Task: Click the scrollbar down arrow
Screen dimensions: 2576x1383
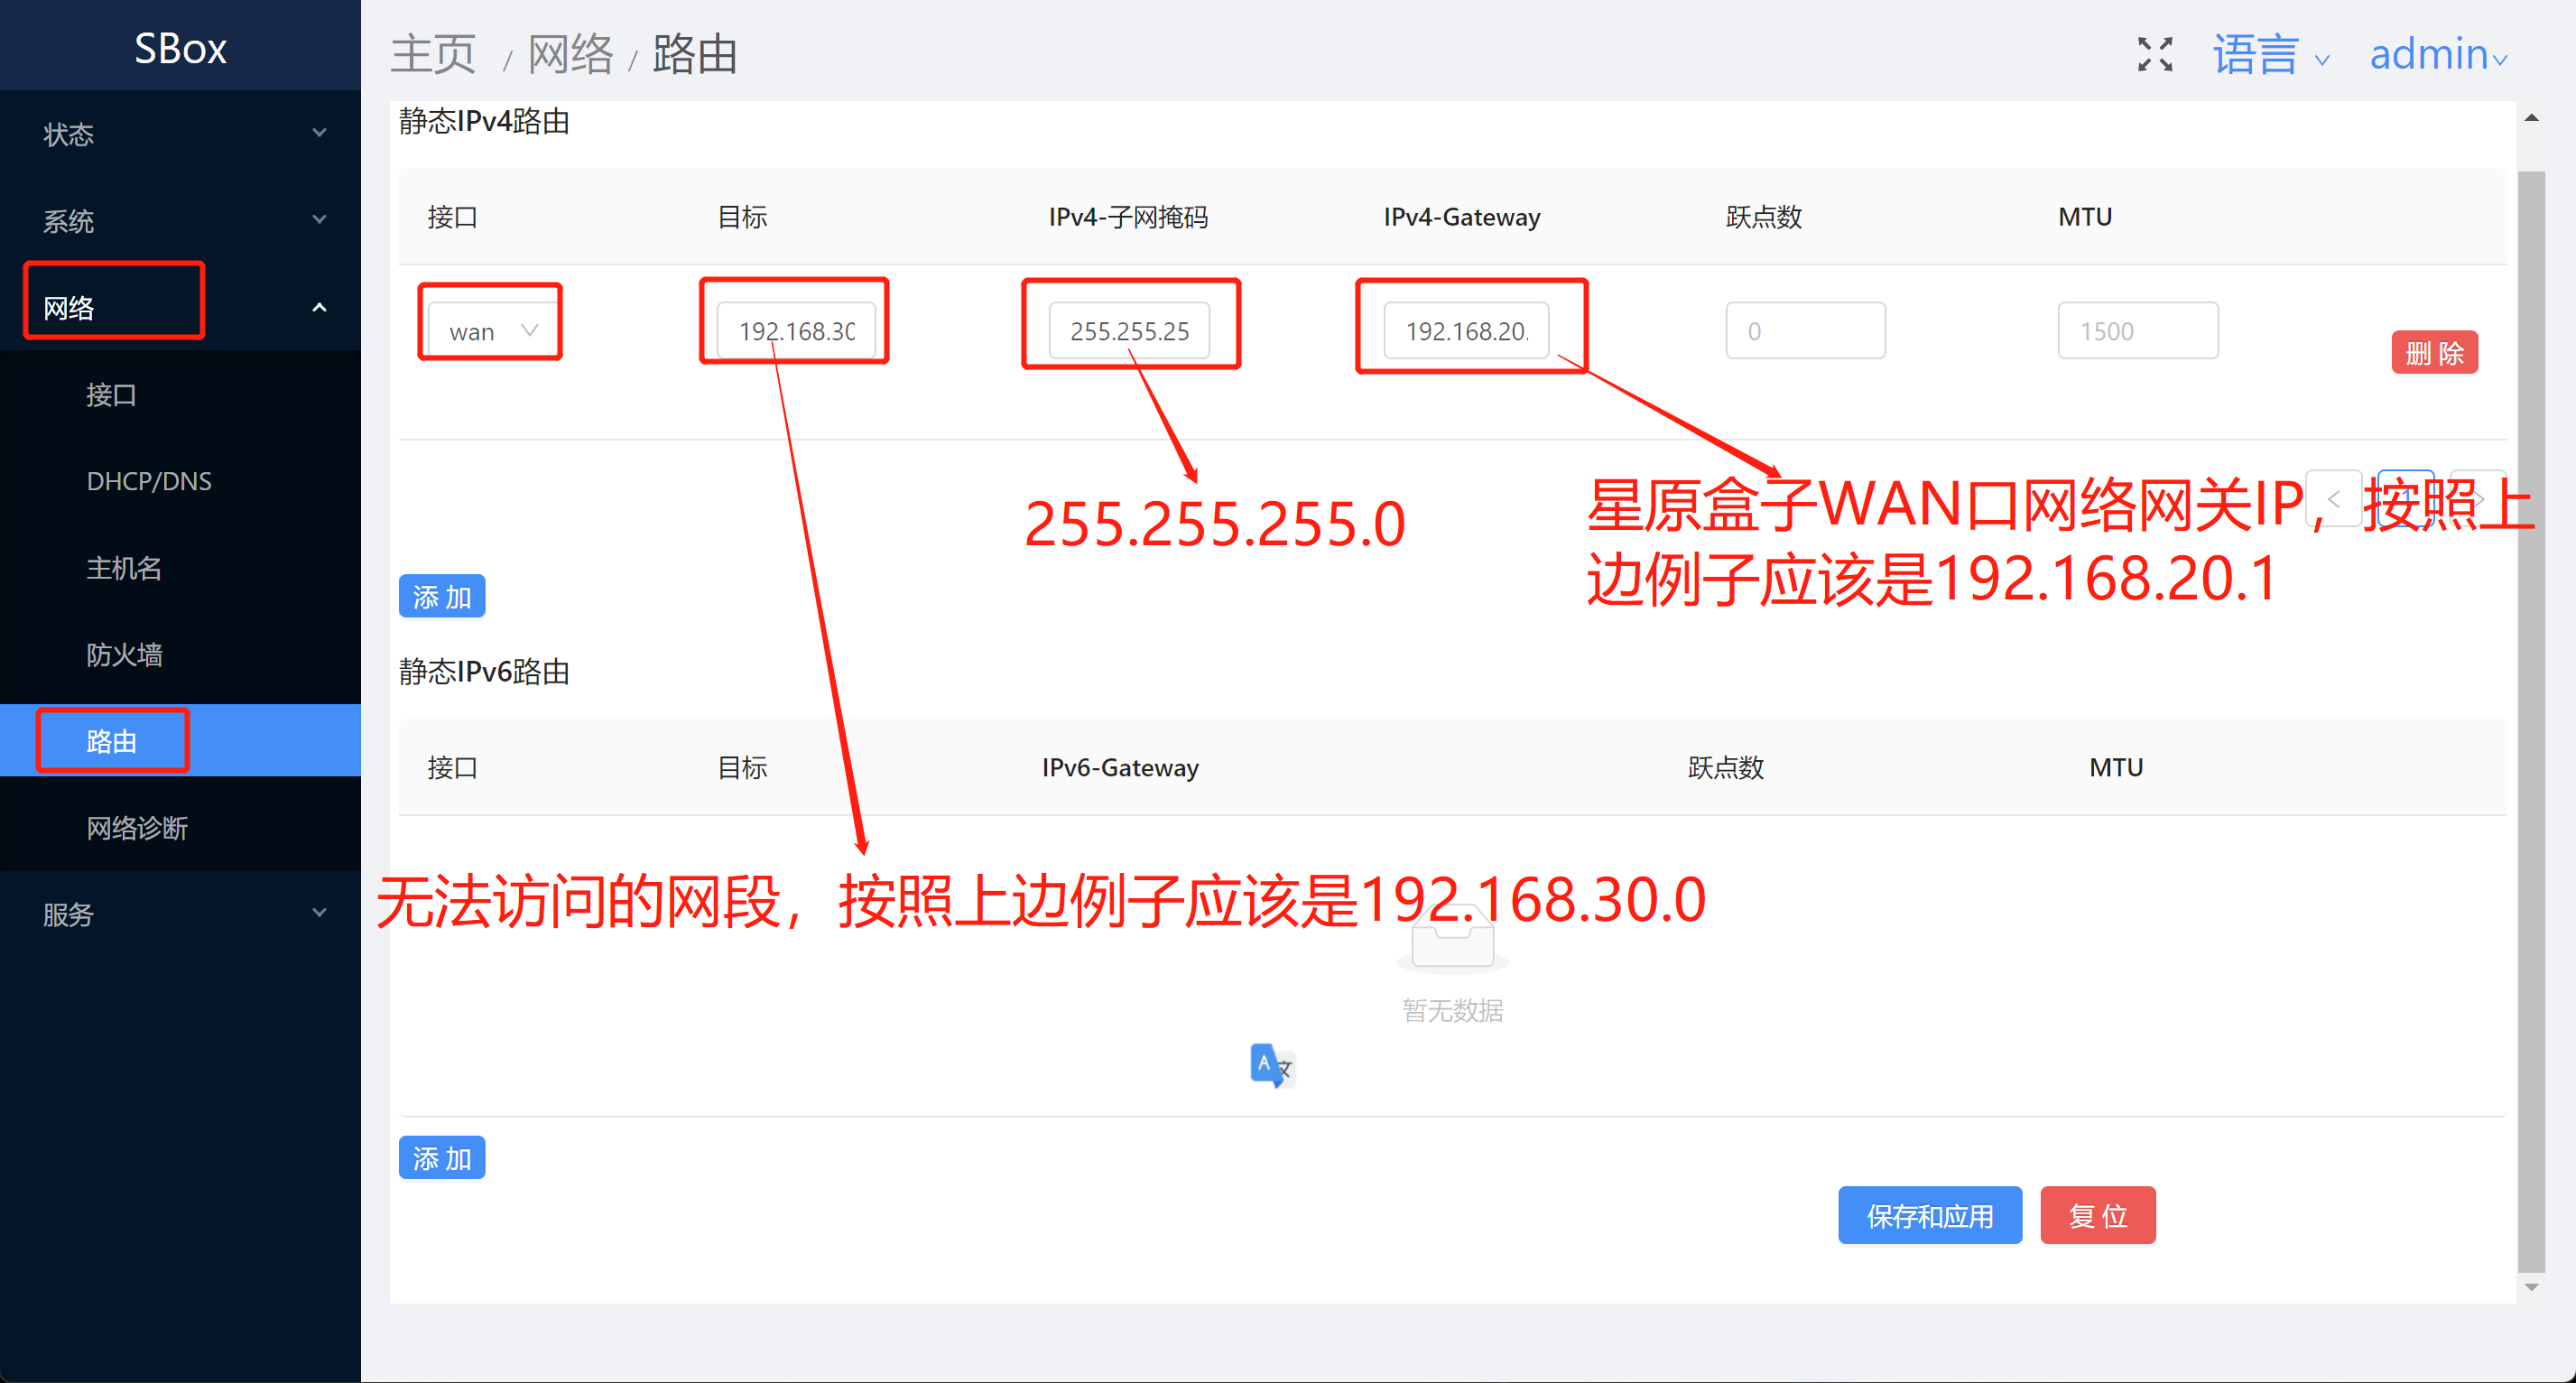Action: tap(2530, 1287)
